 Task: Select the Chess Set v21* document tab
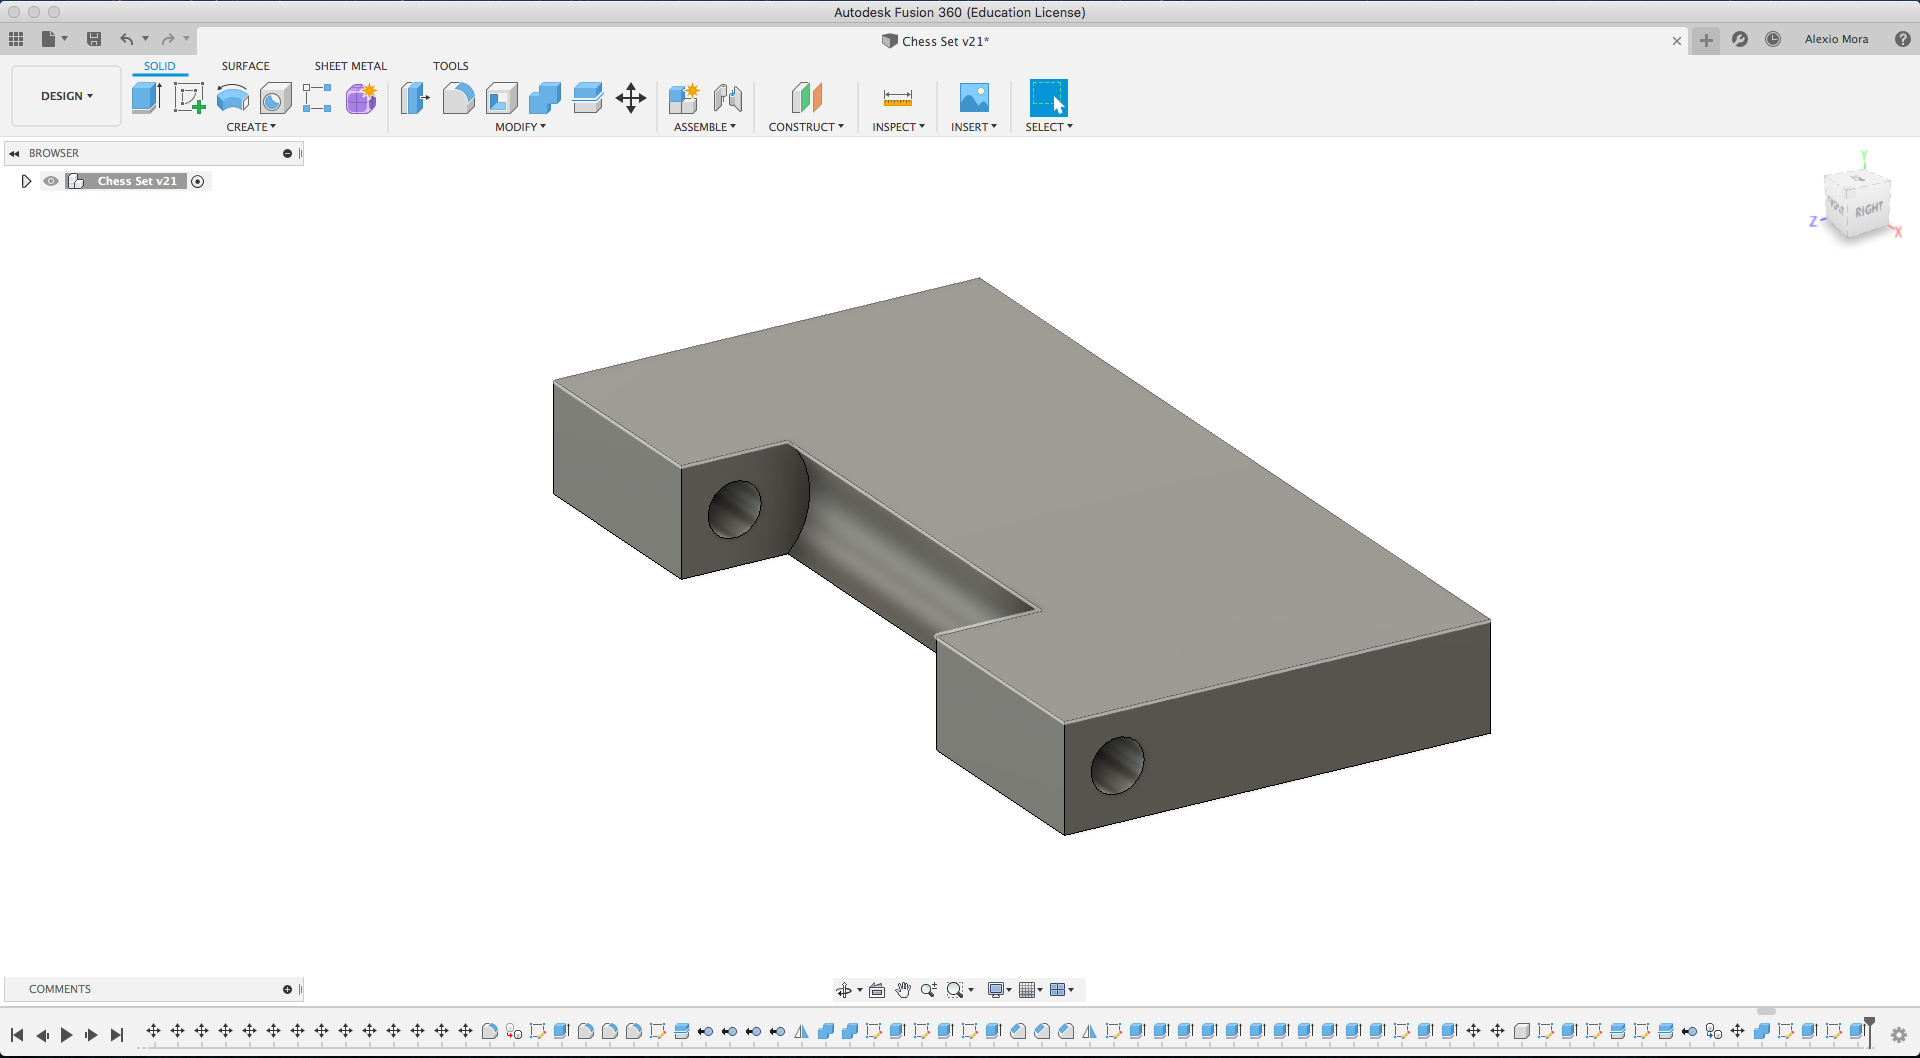click(x=936, y=41)
